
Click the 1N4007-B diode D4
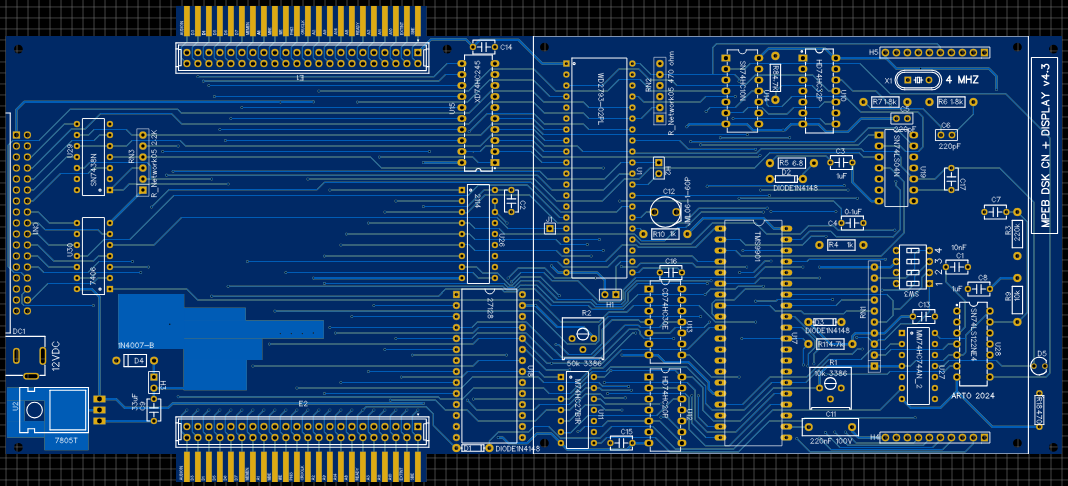[x=139, y=360]
